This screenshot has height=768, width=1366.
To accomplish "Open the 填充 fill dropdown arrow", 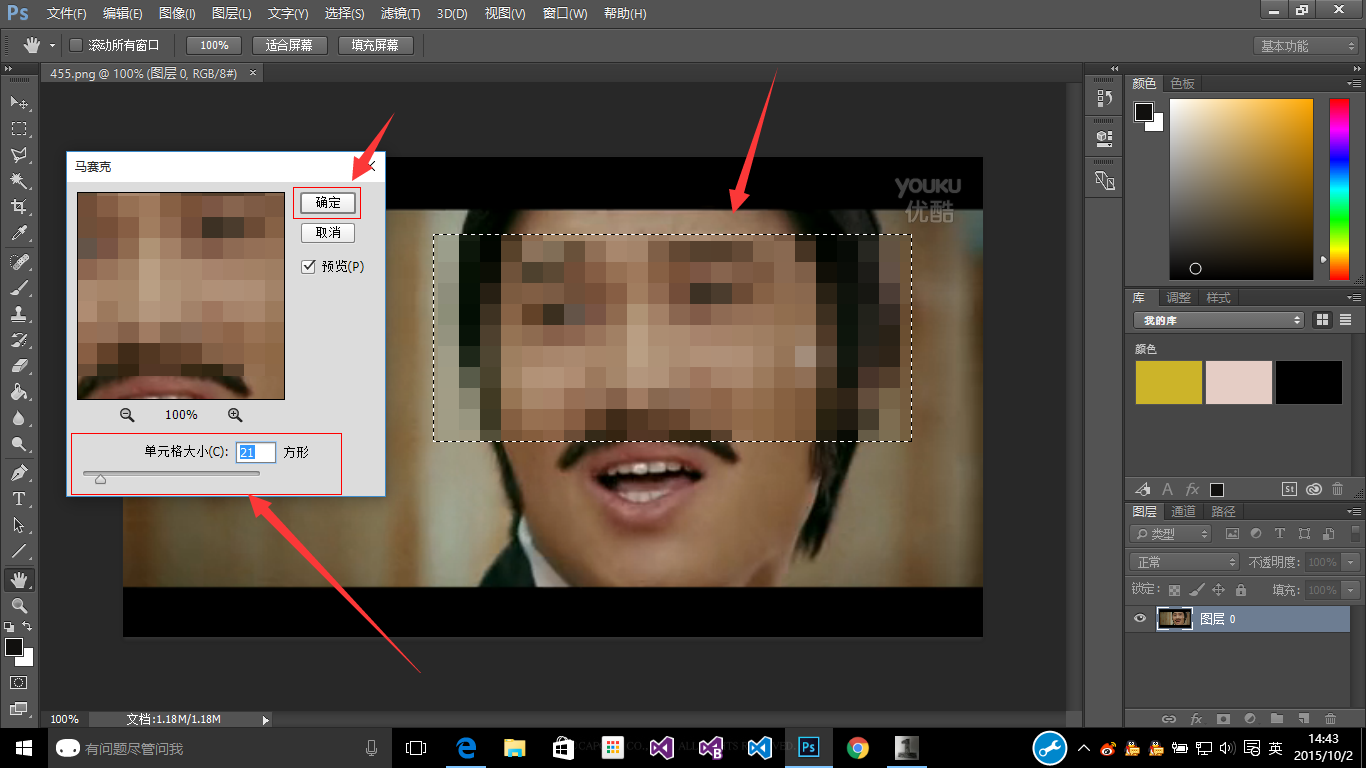I will (1351, 590).
